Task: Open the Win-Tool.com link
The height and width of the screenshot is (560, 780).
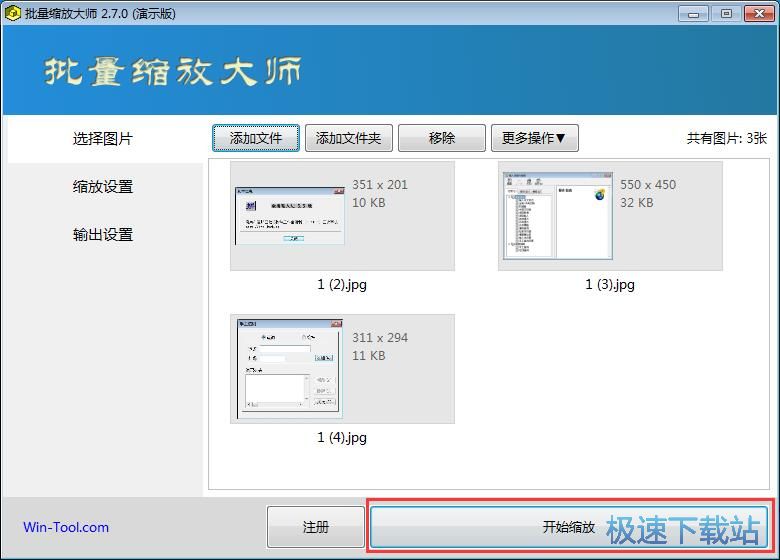Action: (x=66, y=527)
